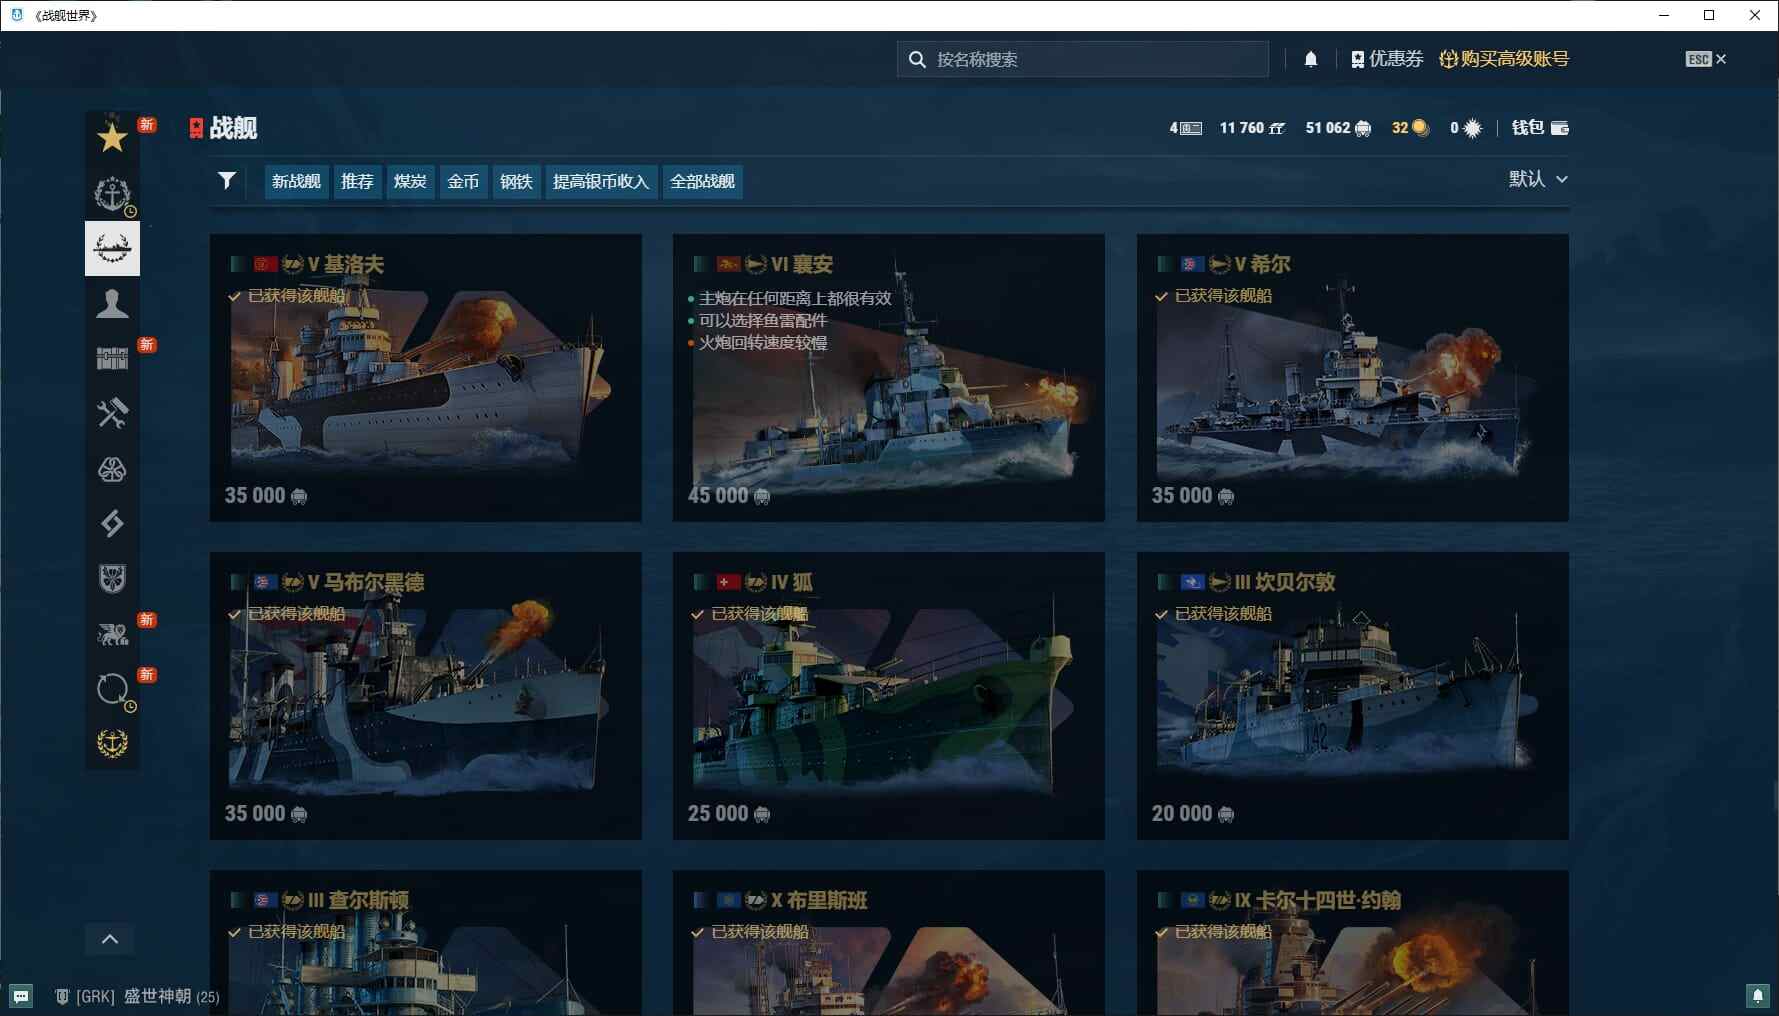Expand the 默认 sort dropdown
This screenshot has width=1779, height=1016.
(1538, 179)
